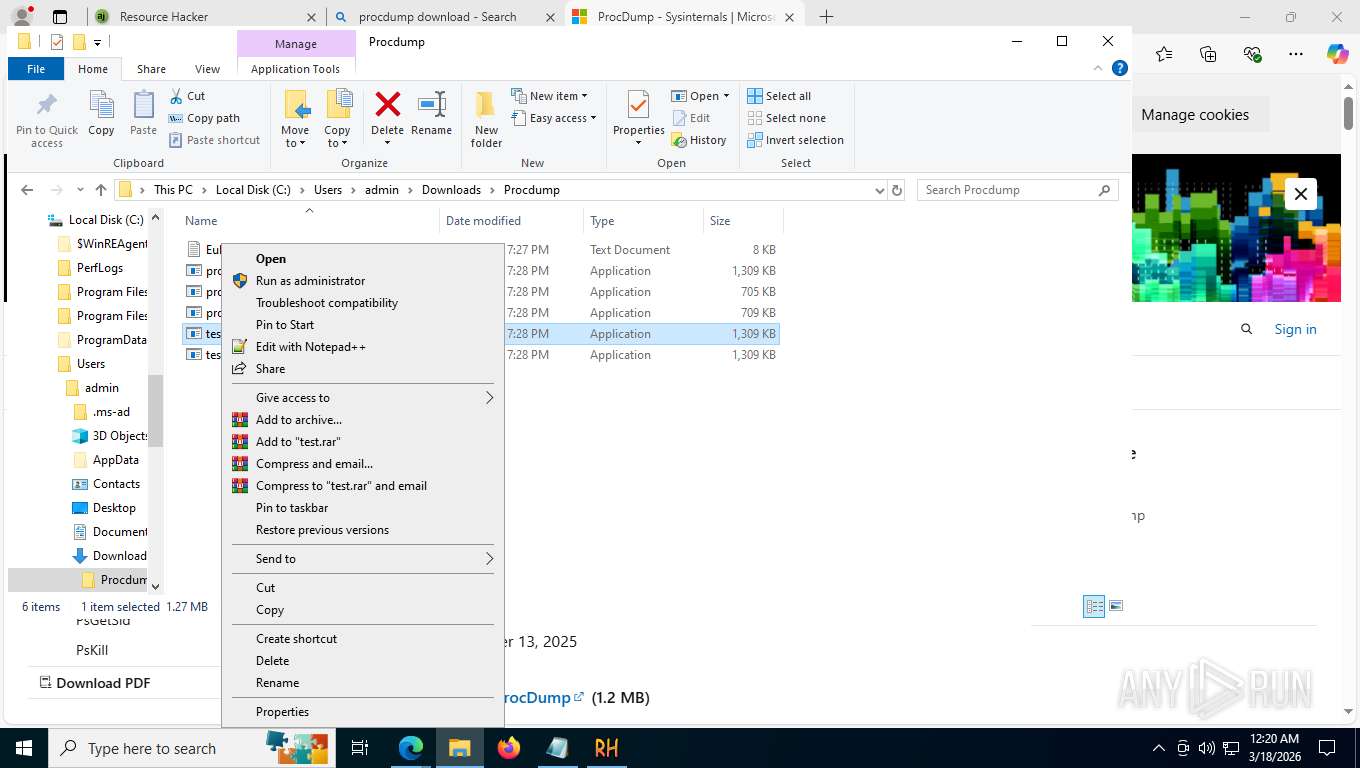Click the Sign in link
Screen dimensions: 1360x768
1295,329
